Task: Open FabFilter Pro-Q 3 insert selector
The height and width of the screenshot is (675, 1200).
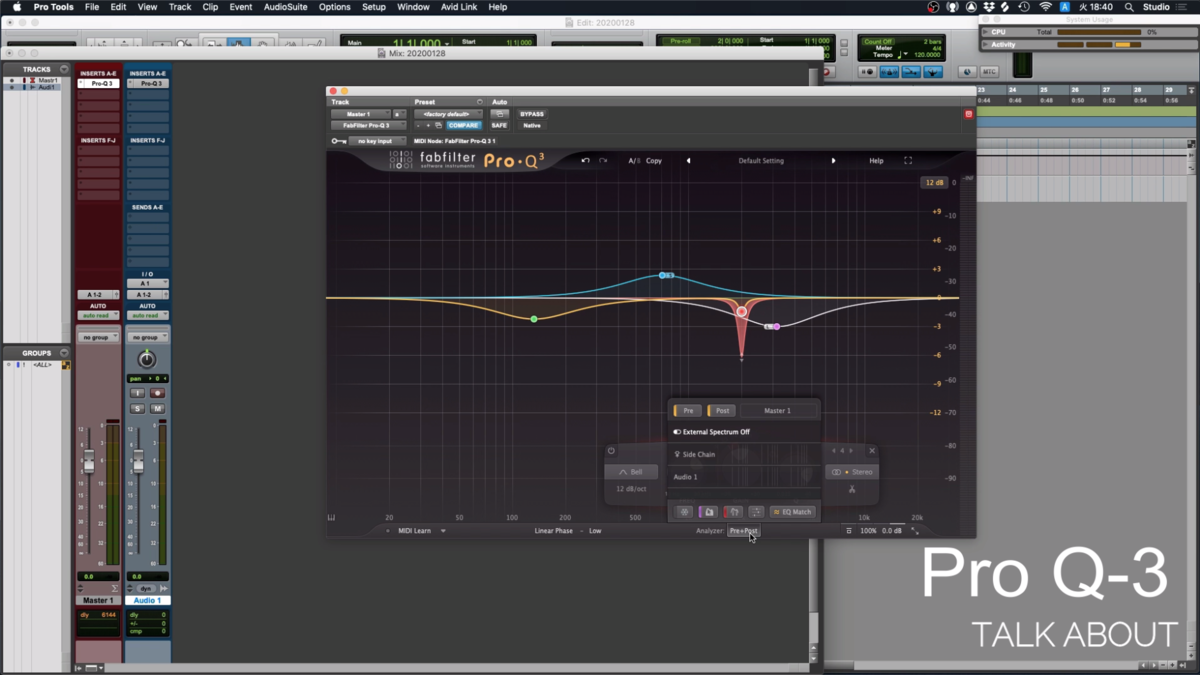Action: (368, 126)
